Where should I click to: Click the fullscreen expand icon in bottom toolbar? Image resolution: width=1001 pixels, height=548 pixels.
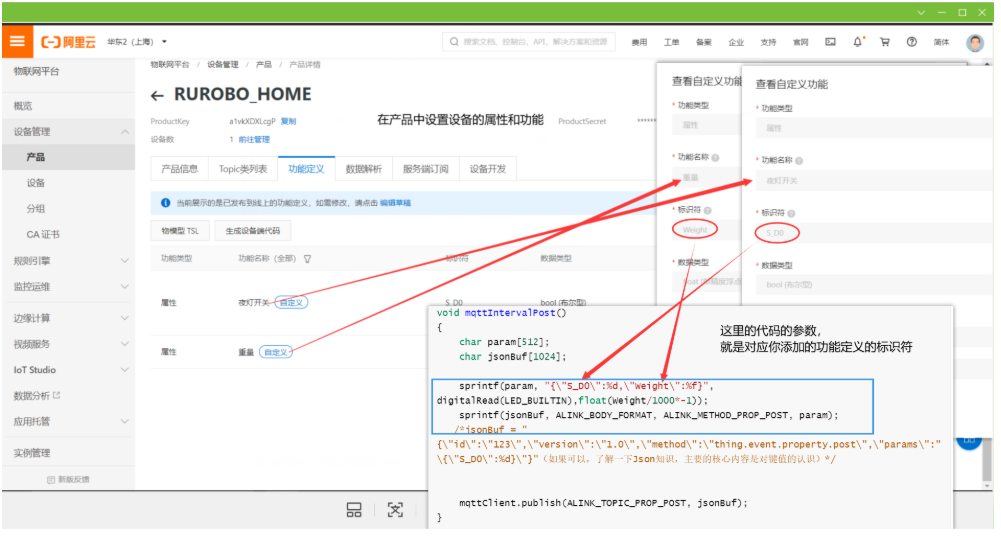point(395,510)
